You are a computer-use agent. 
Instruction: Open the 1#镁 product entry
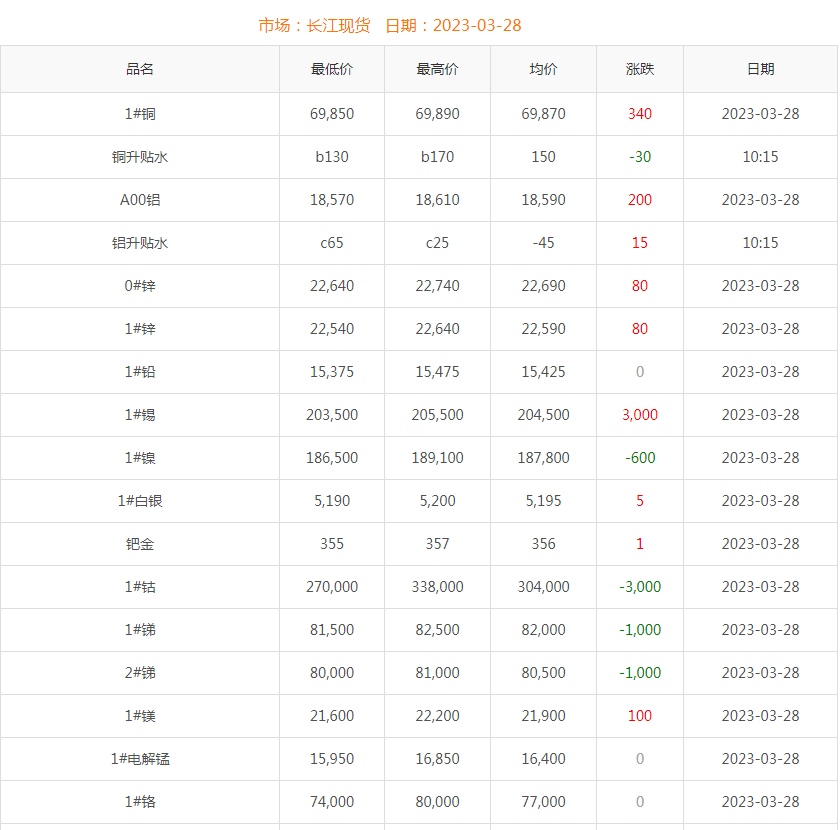point(140,716)
